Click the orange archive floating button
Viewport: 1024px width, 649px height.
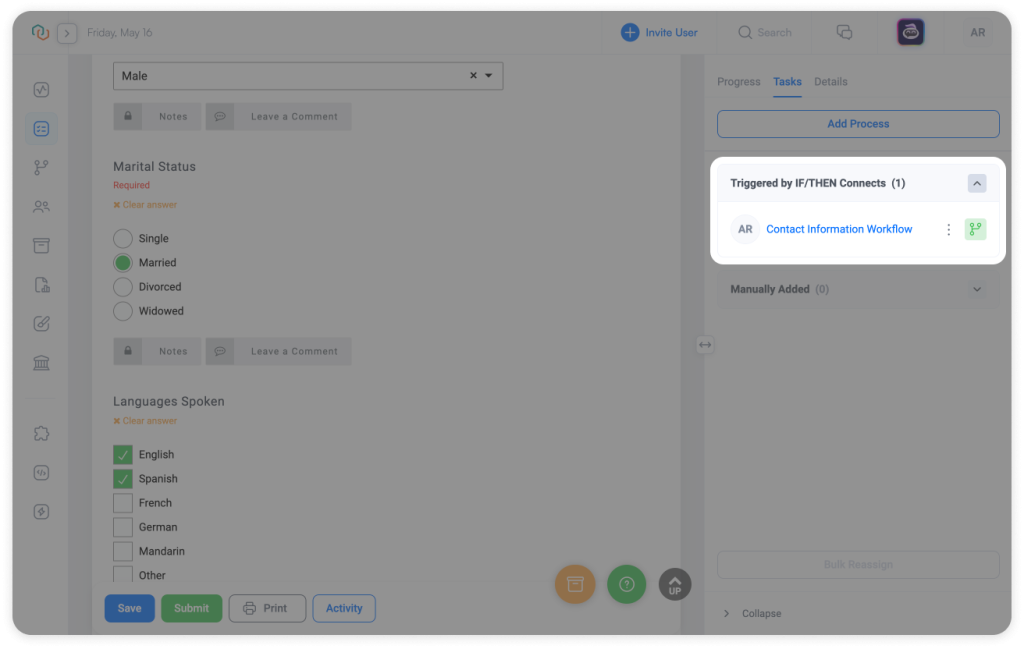(575, 584)
